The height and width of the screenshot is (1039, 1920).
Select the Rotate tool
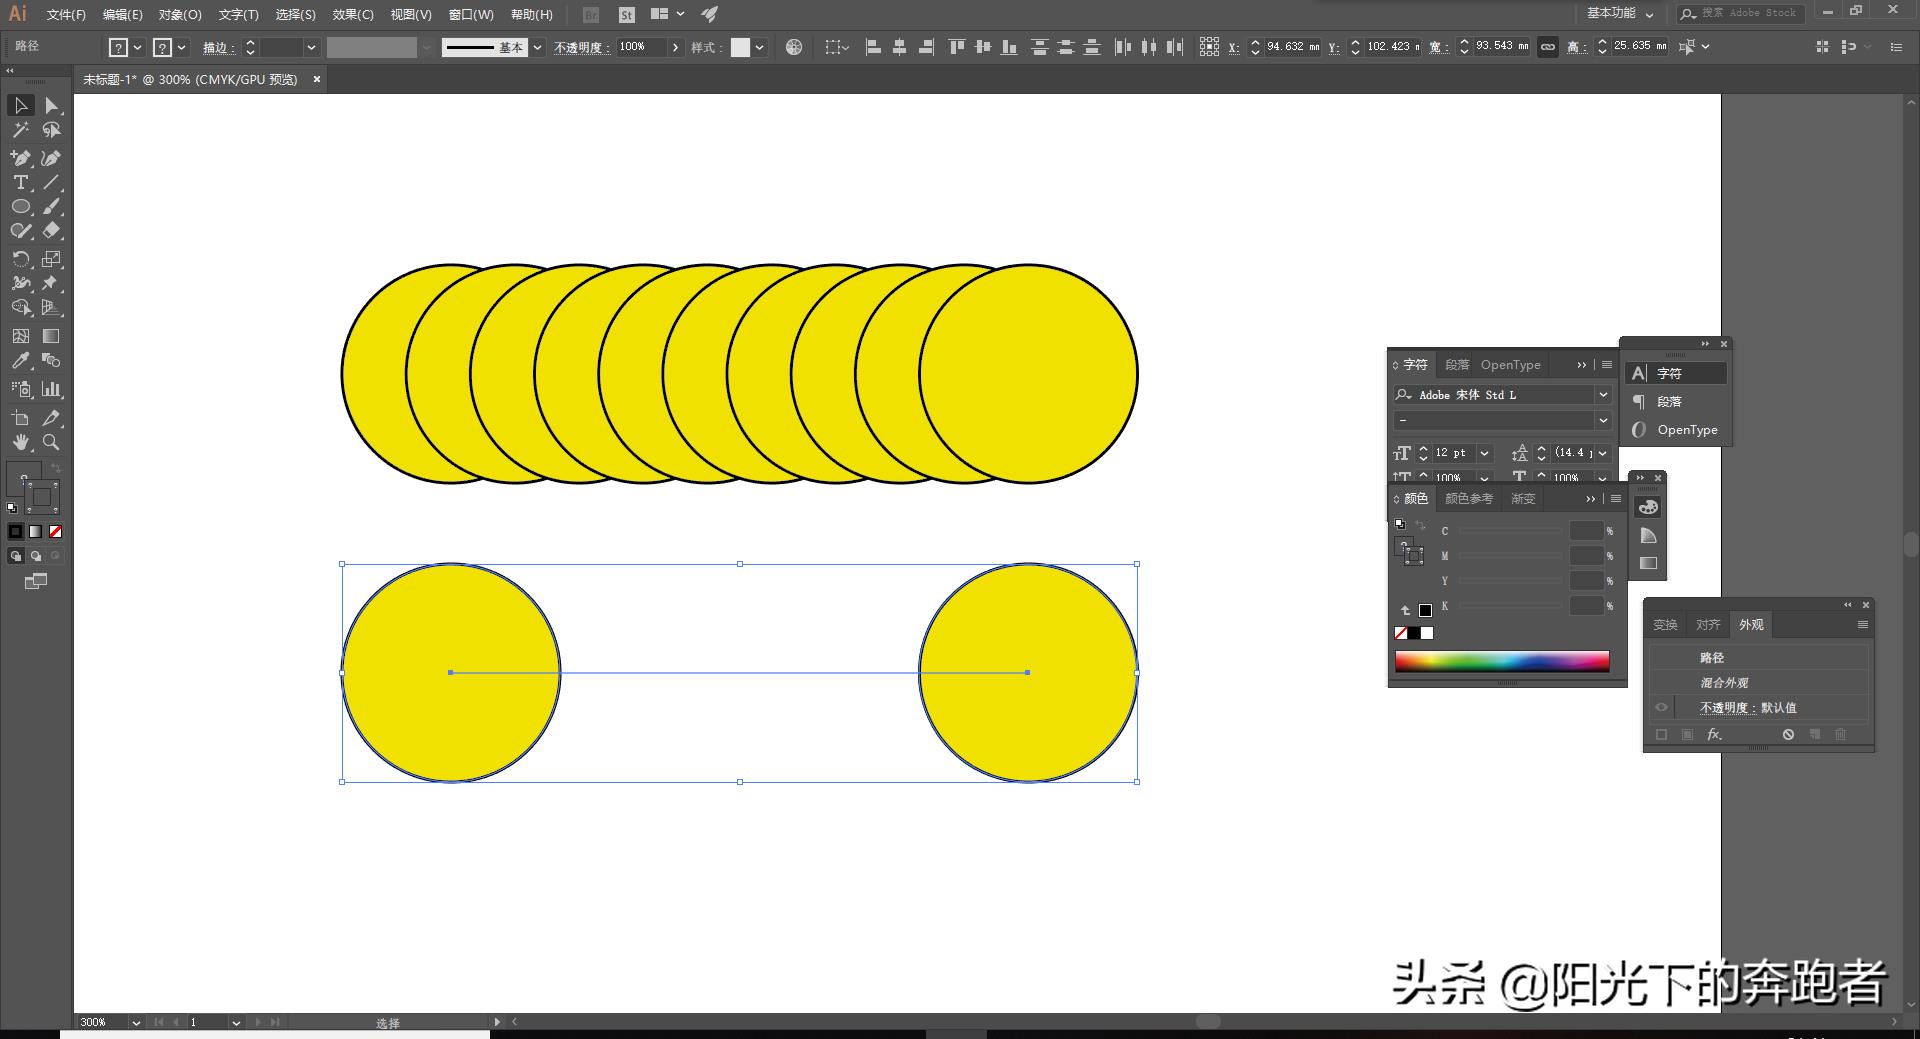click(x=21, y=259)
